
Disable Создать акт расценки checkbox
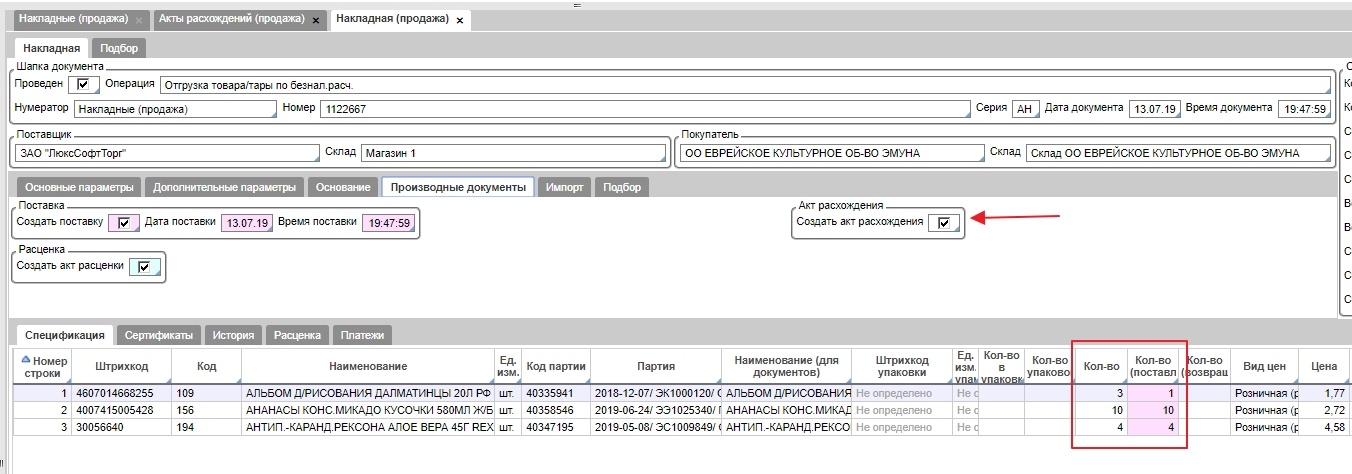[144, 267]
